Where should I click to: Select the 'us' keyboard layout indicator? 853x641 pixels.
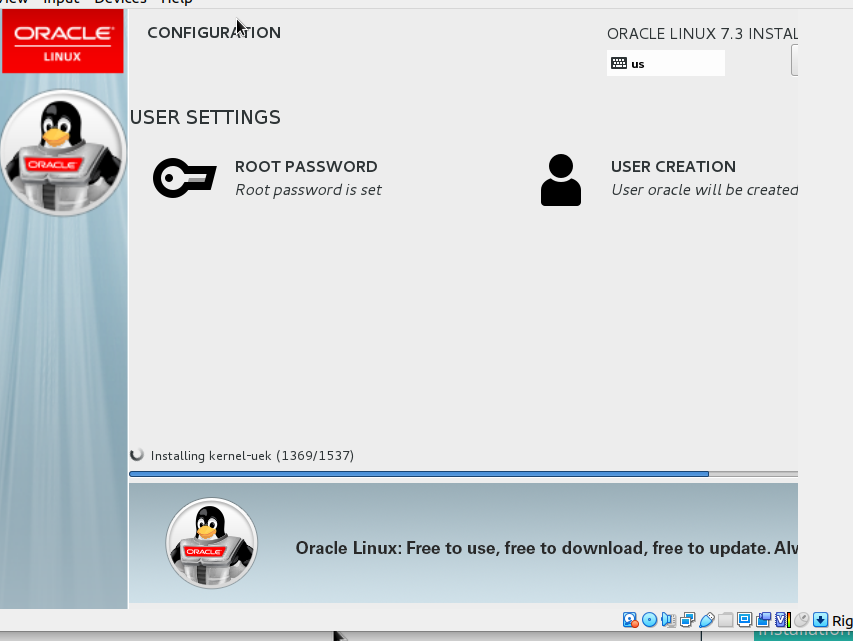pos(666,63)
